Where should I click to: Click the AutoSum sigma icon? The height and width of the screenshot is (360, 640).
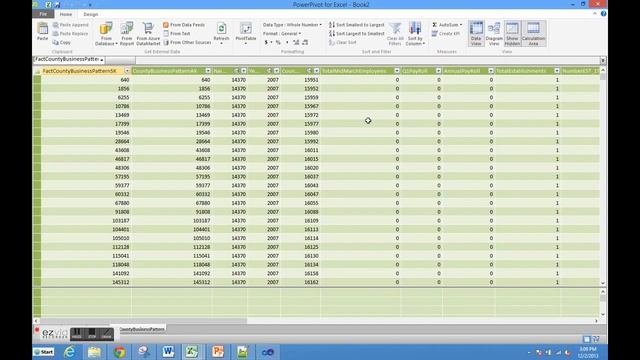point(435,25)
